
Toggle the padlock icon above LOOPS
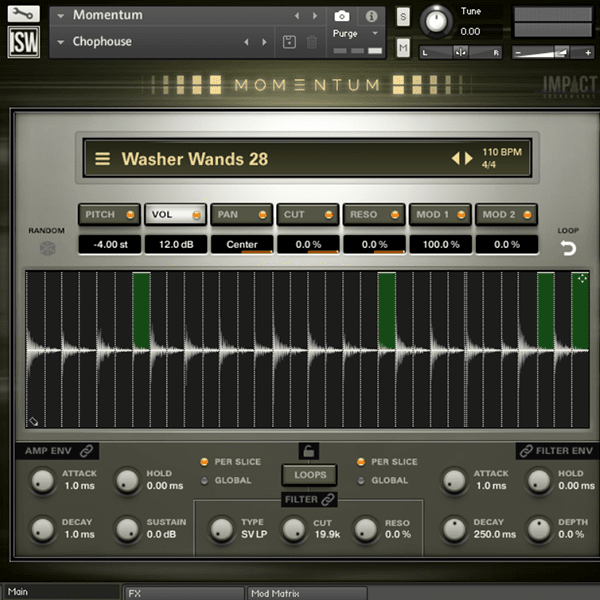309,453
